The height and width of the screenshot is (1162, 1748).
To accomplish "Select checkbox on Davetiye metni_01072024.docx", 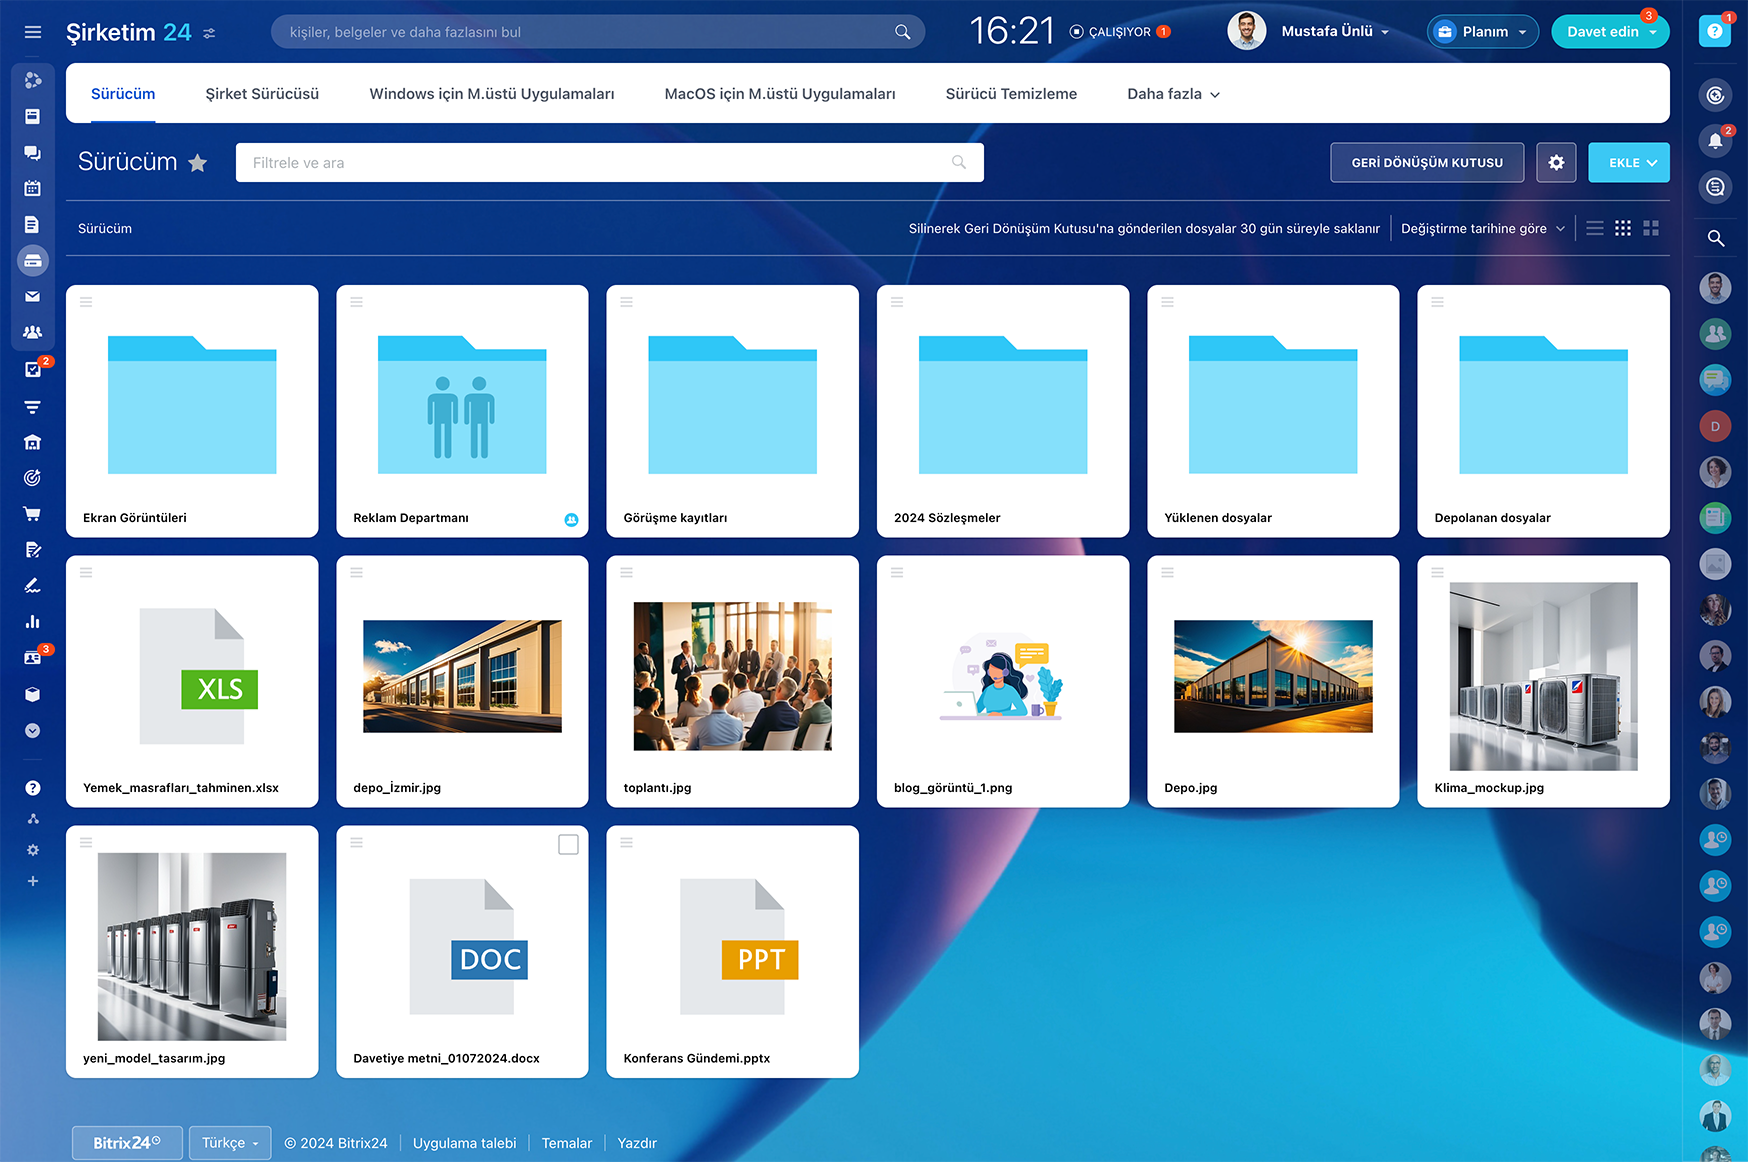I will point(568,845).
